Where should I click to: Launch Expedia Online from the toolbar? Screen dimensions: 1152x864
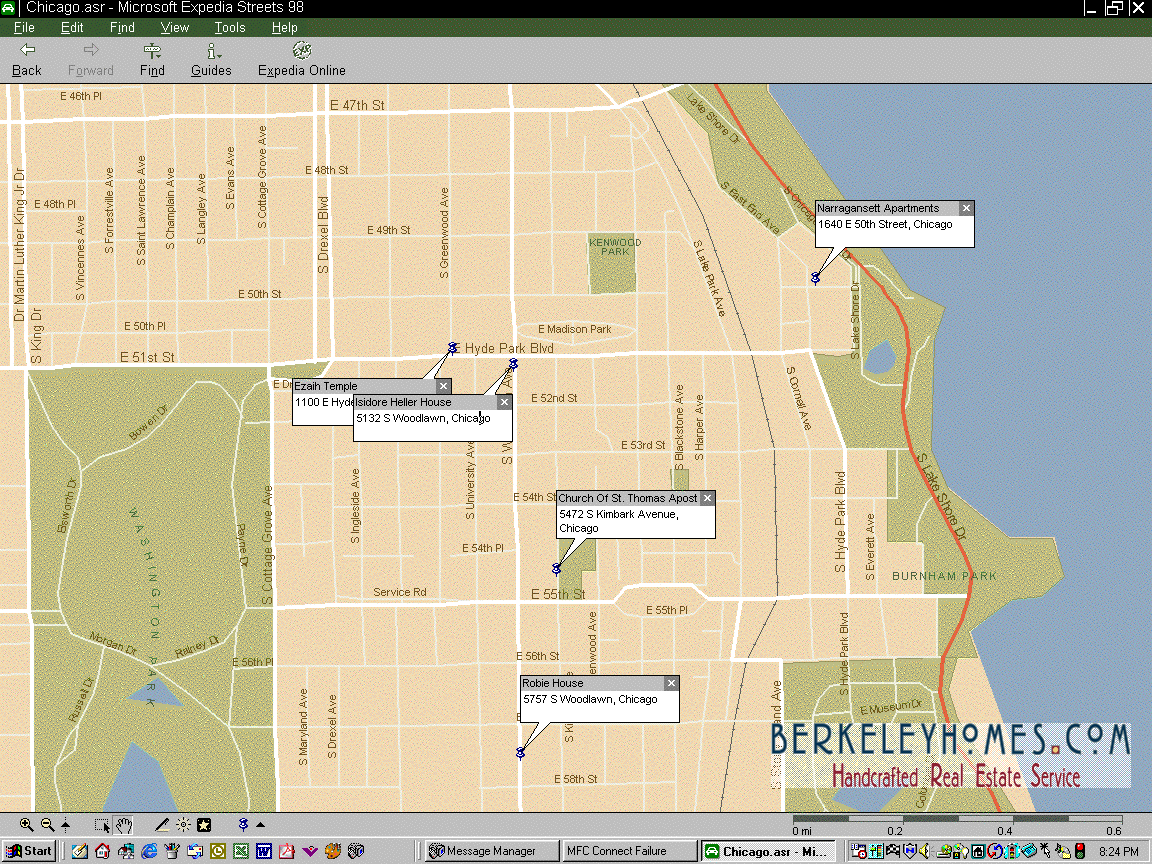(301, 59)
